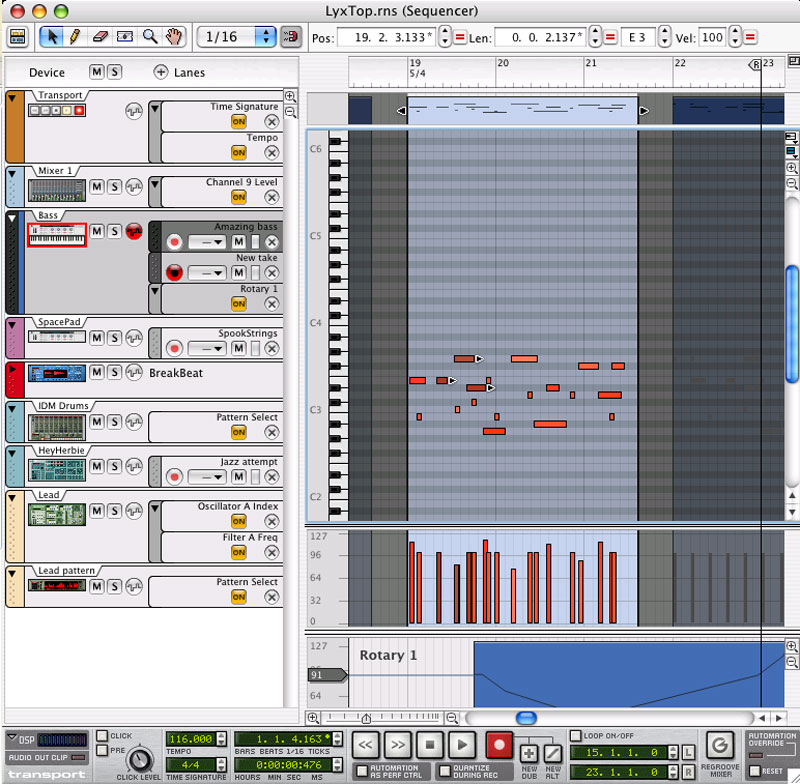
Task: Collapse the Bass track disclosure triangle
Action: click(13, 216)
